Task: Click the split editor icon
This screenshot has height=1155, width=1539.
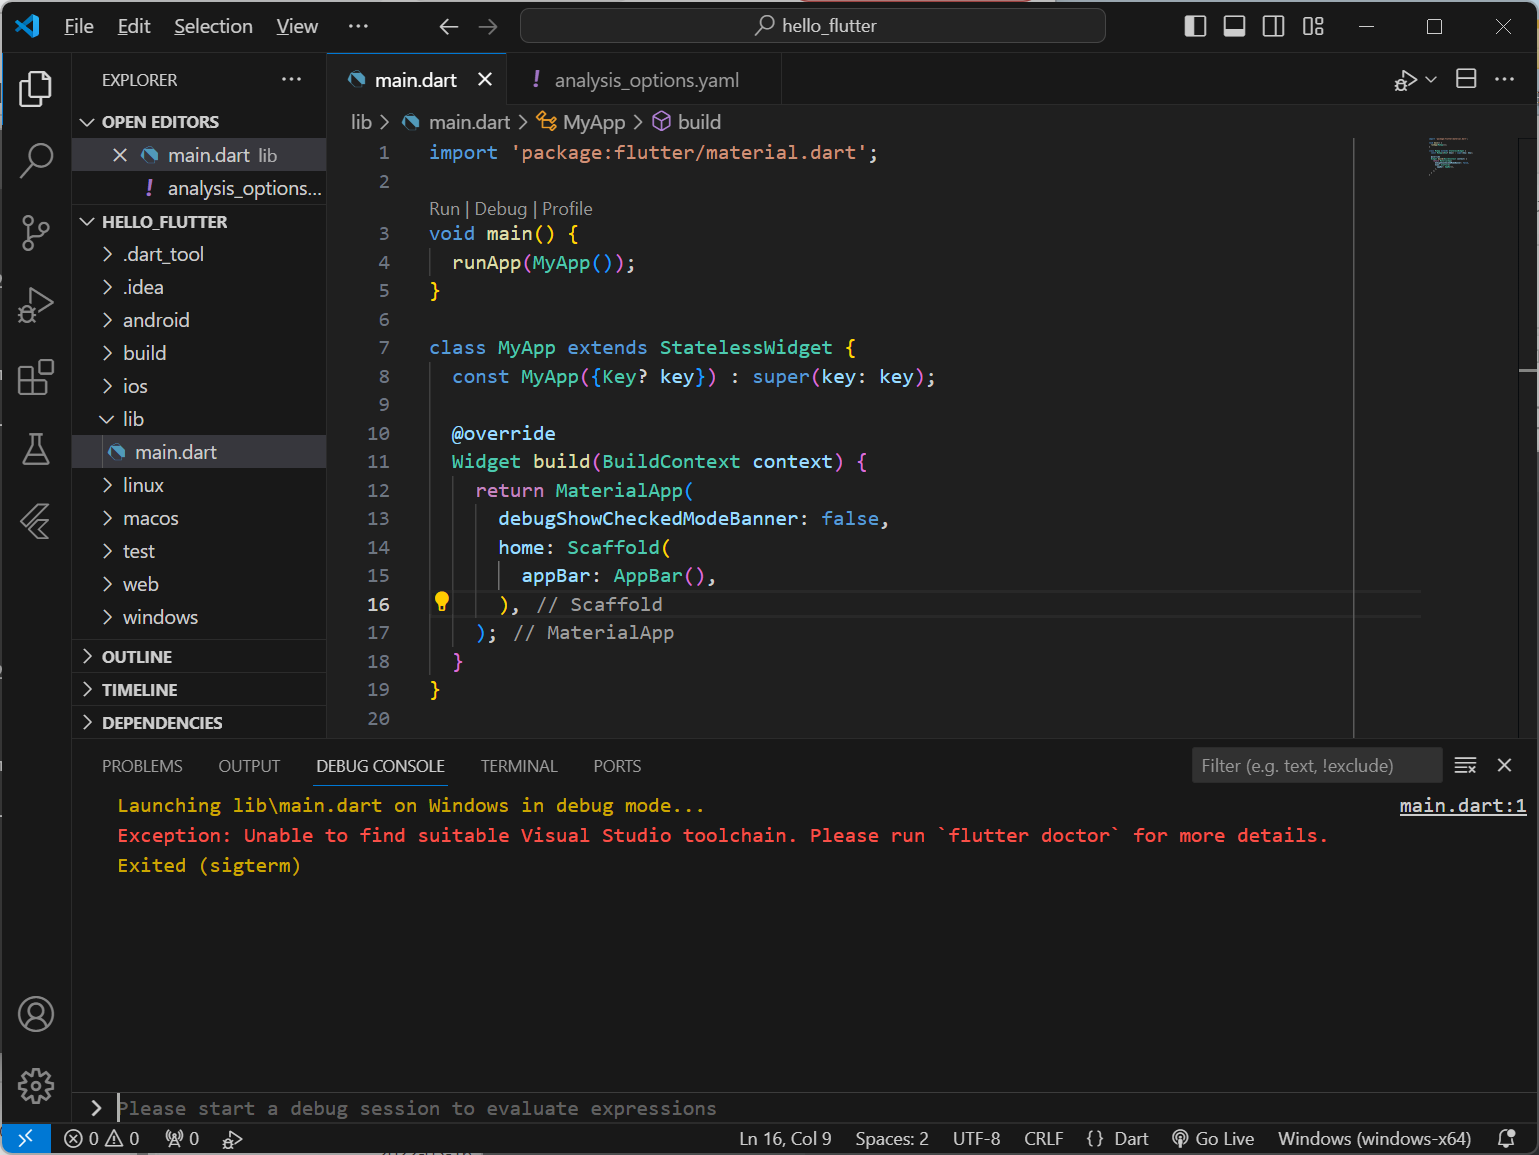Action: tap(1466, 79)
